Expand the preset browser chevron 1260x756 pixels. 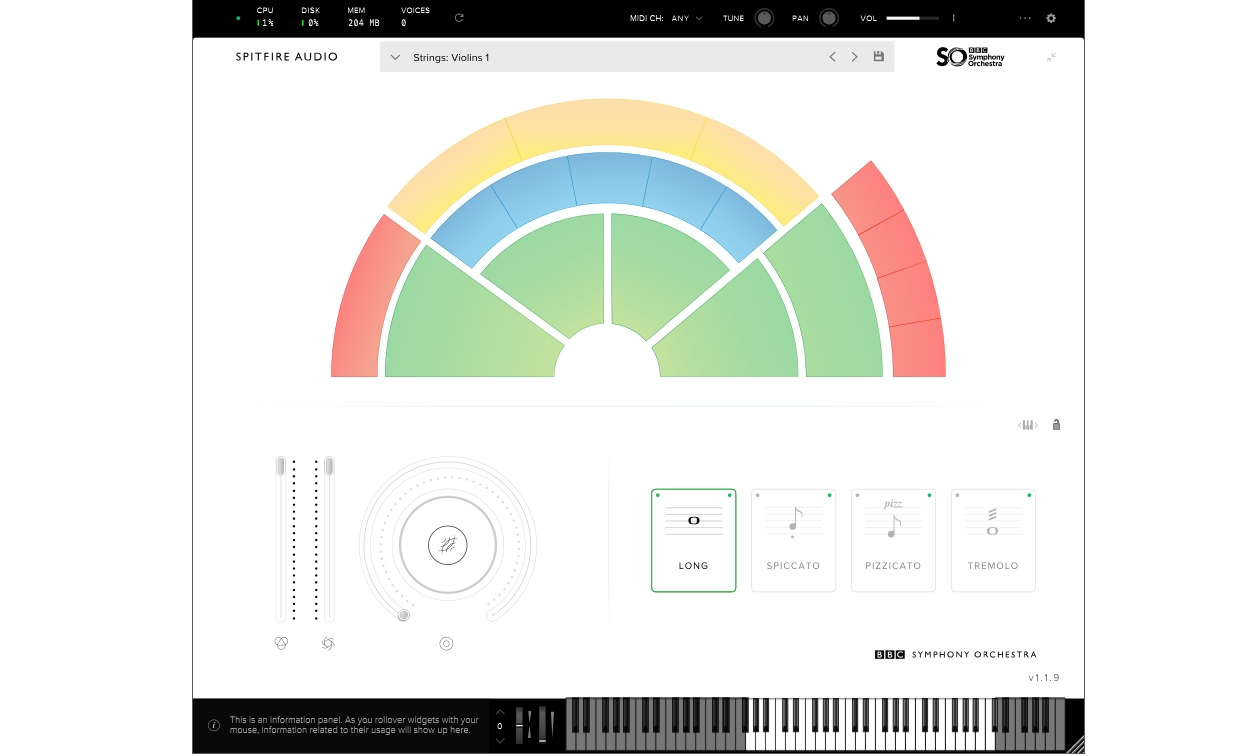pos(395,57)
